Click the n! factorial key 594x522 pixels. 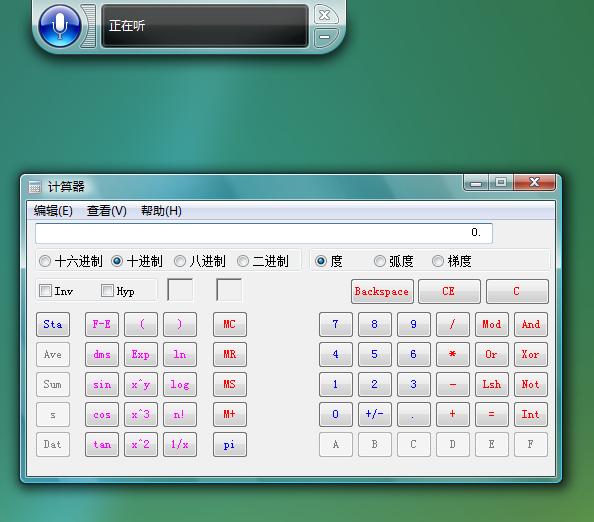(x=180, y=414)
